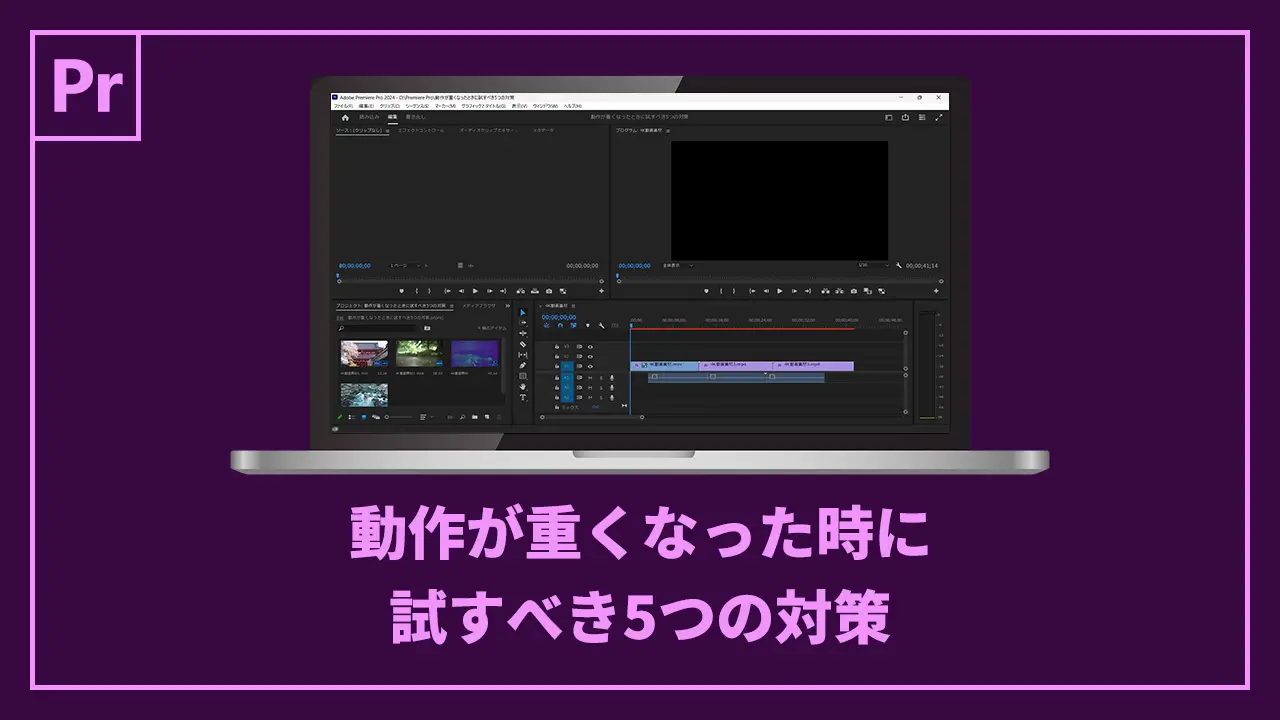Add marker in the timeline panel
Screen dimensions: 1280x720
tap(588, 325)
